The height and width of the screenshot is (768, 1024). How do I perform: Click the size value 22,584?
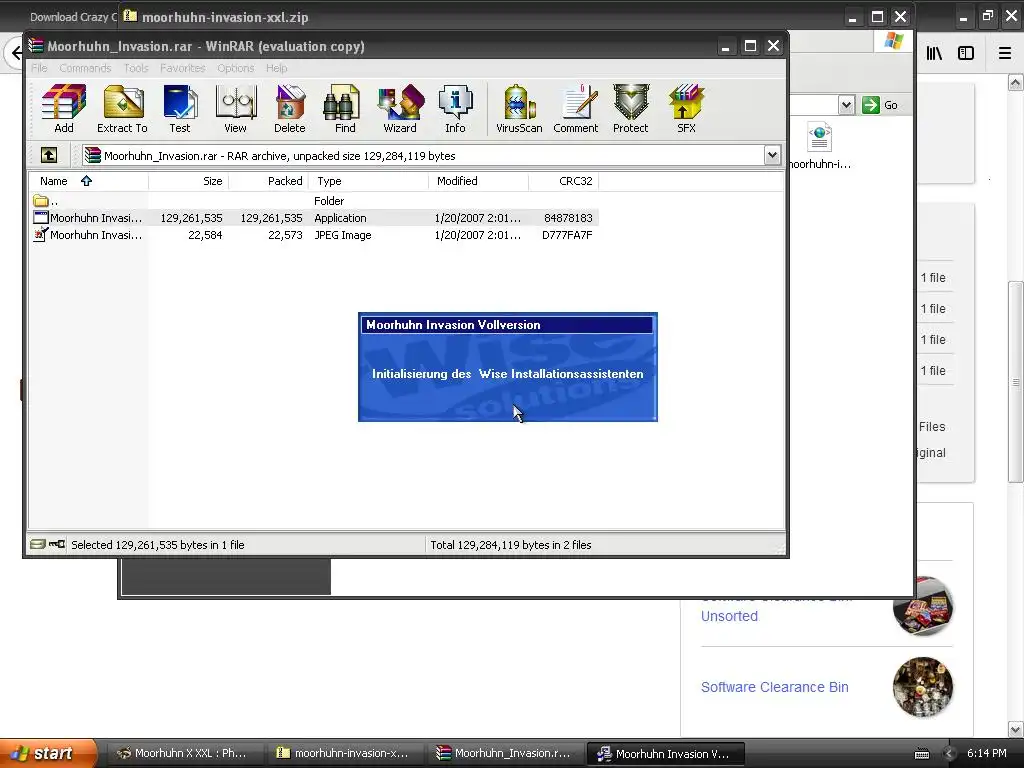205,234
